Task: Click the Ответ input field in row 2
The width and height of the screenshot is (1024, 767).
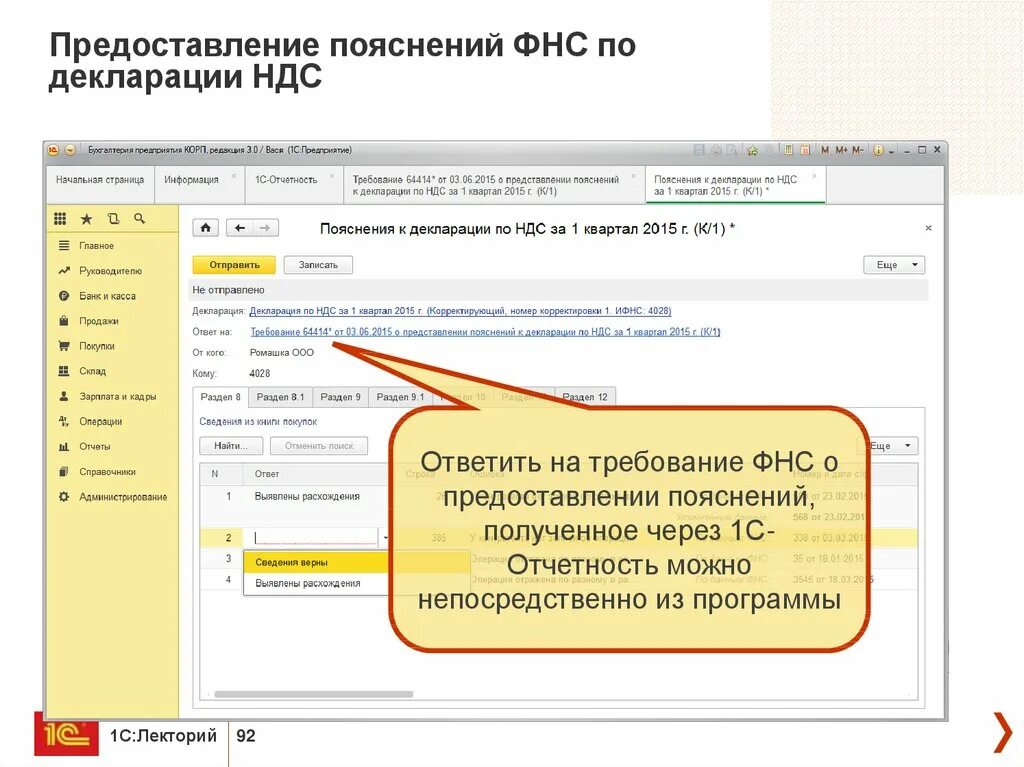Action: (316, 538)
